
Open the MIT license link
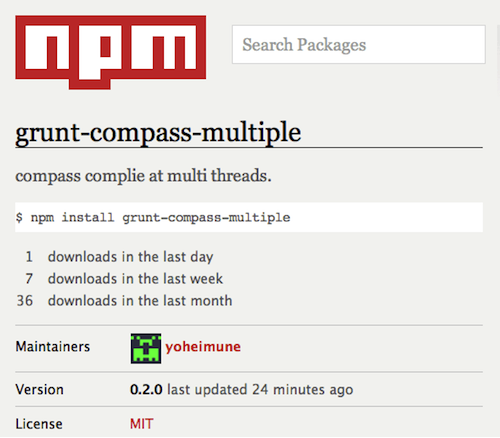(x=141, y=424)
